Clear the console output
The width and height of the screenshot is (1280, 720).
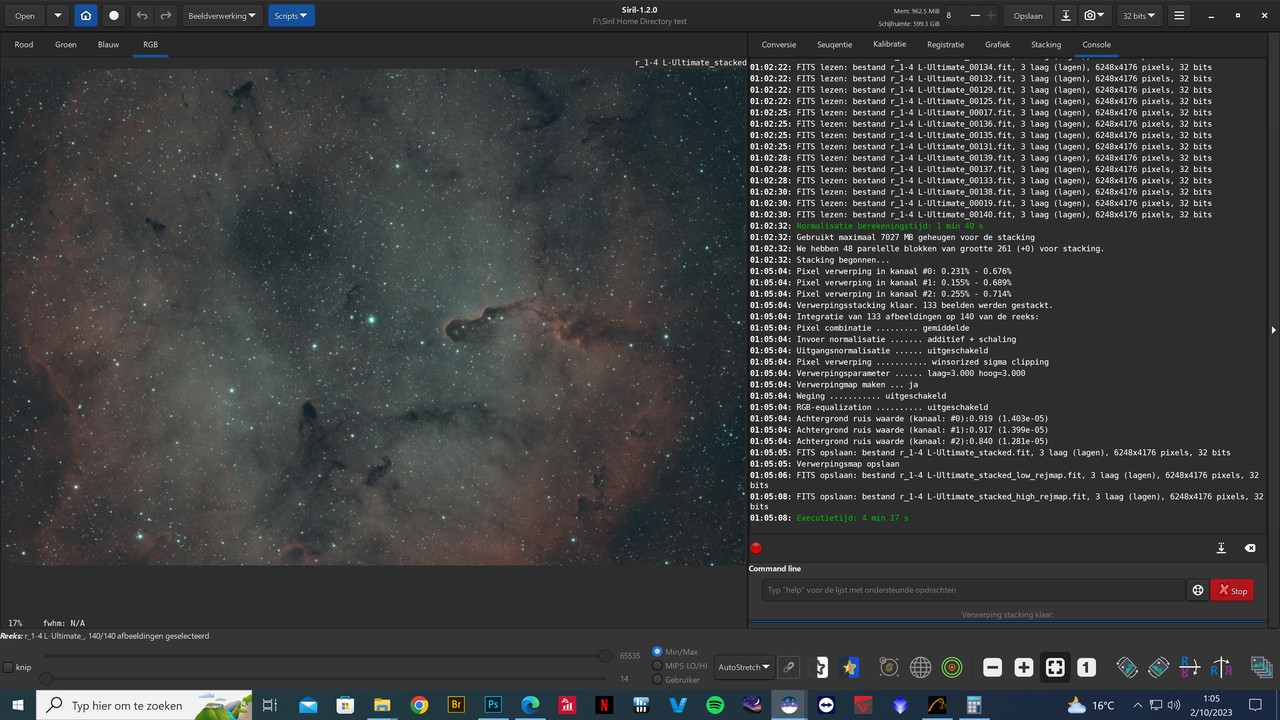point(1249,548)
